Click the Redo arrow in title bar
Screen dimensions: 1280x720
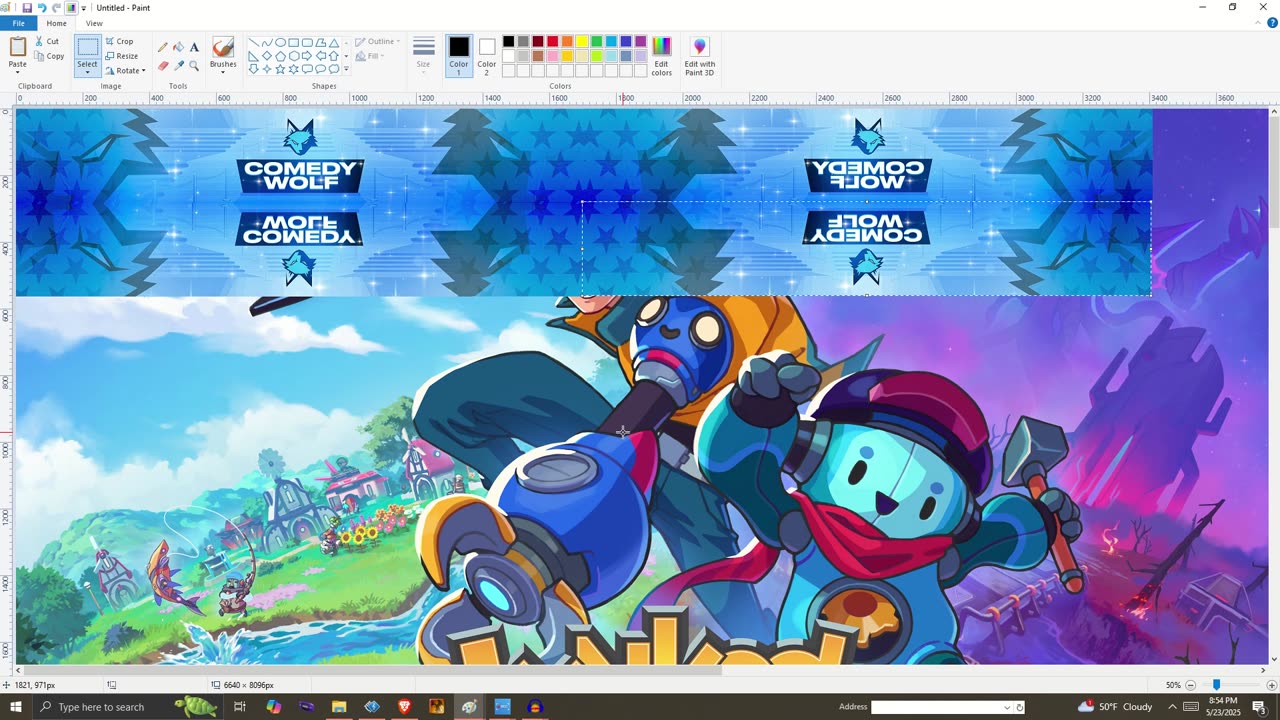click(57, 8)
